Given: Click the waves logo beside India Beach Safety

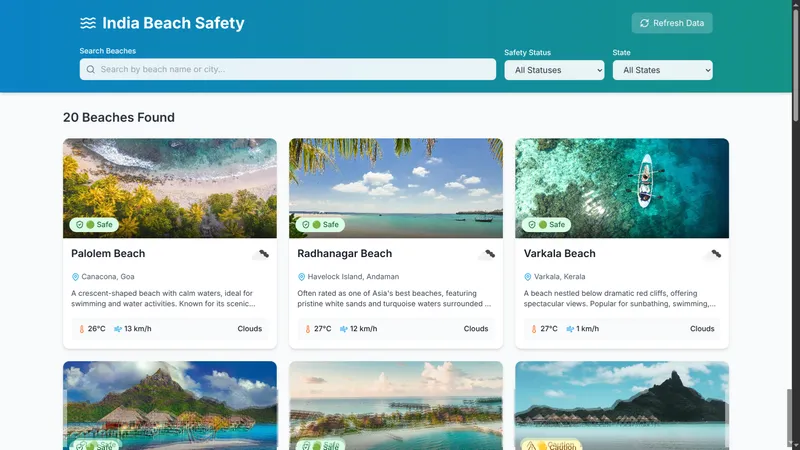Looking at the screenshot, I should (x=88, y=23).
